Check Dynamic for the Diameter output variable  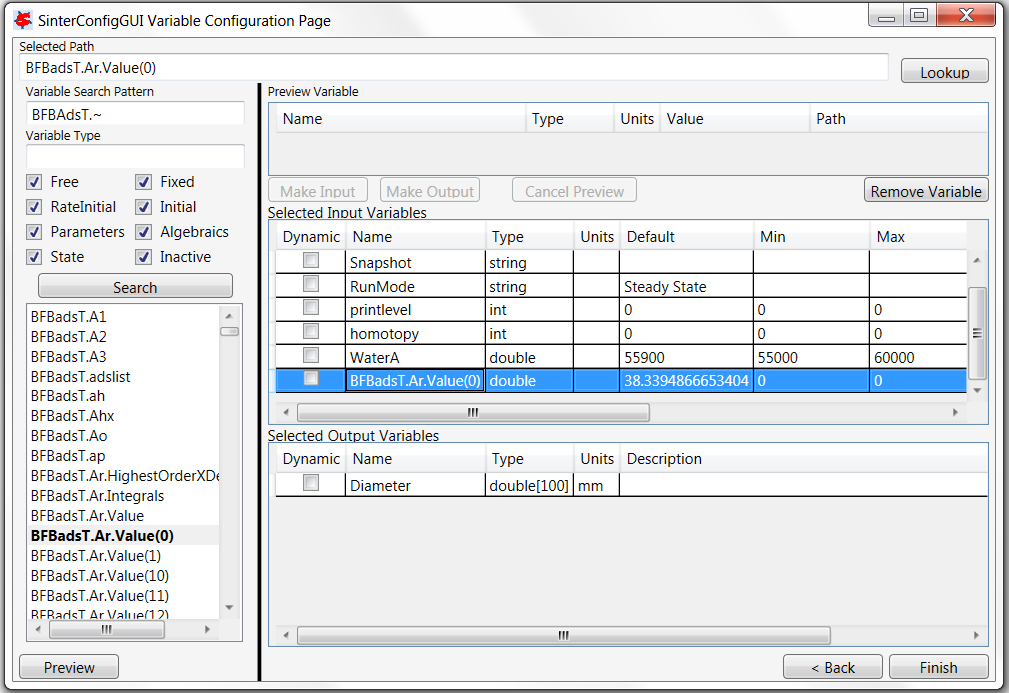click(311, 484)
